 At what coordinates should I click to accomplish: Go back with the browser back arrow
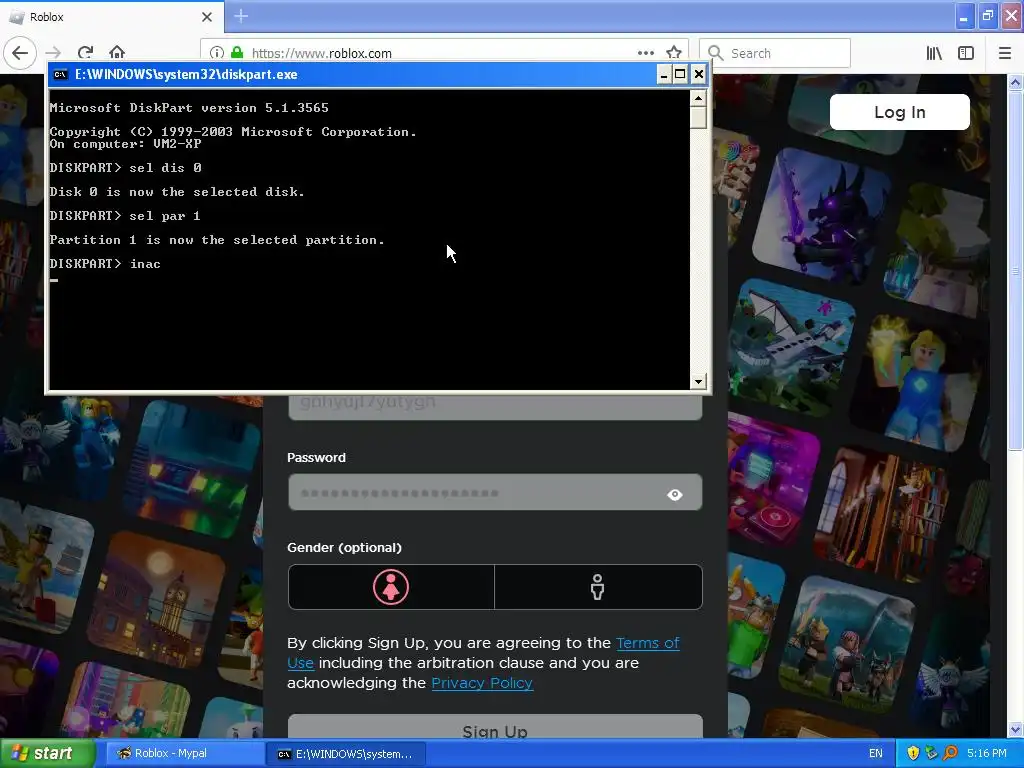pos(20,53)
